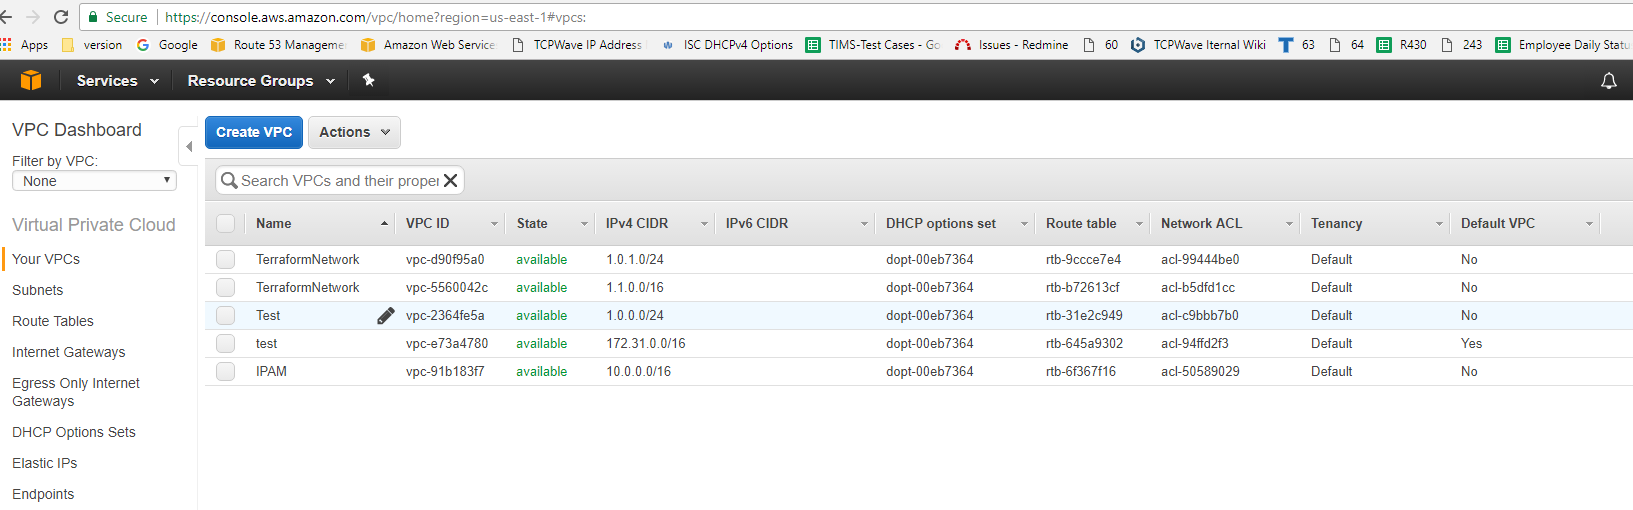Clear the VPC search with X icon
Viewport: 1633px width, 510px height.
pyautogui.click(x=451, y=180)
